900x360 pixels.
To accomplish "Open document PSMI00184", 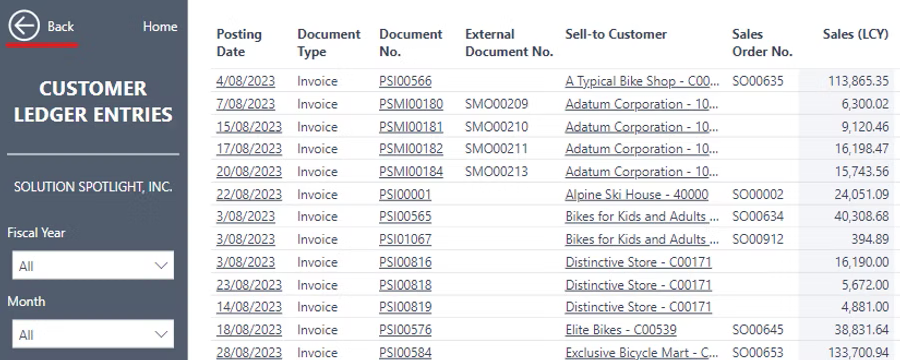I will 411,171.
